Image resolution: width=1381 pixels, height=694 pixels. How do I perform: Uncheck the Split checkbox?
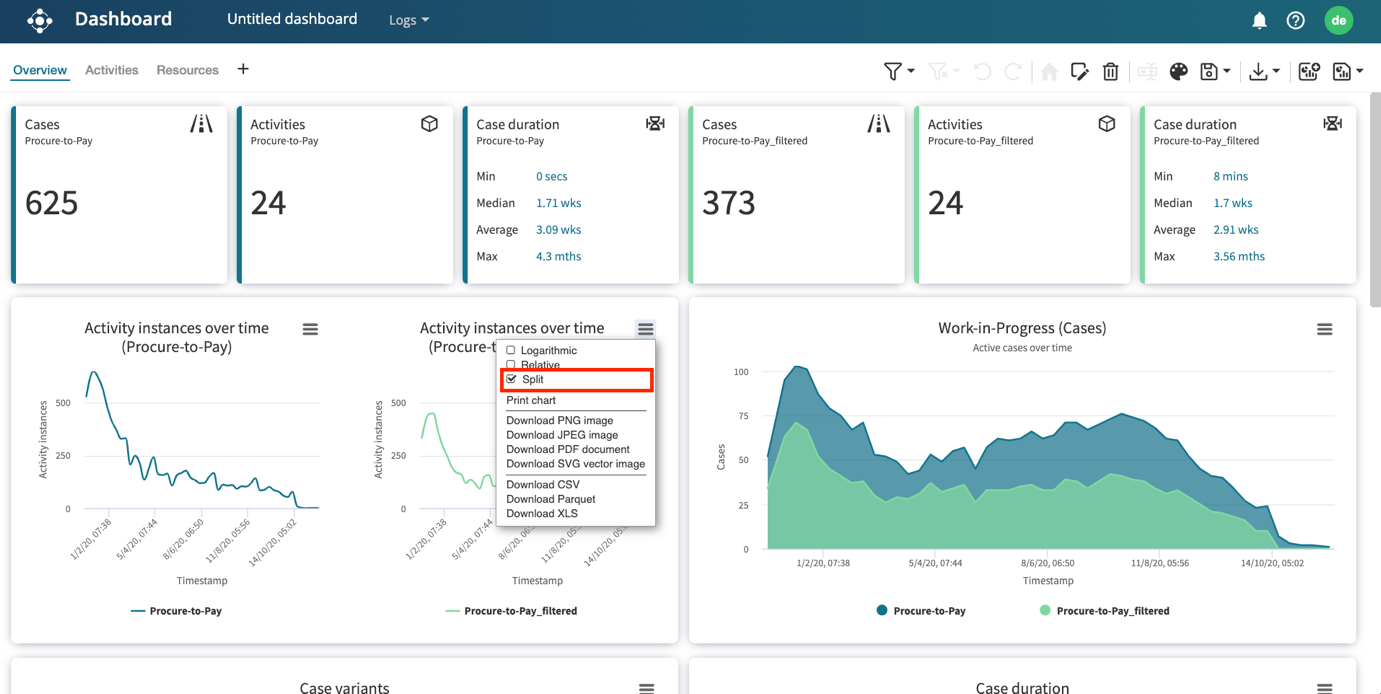coord(512,379)
